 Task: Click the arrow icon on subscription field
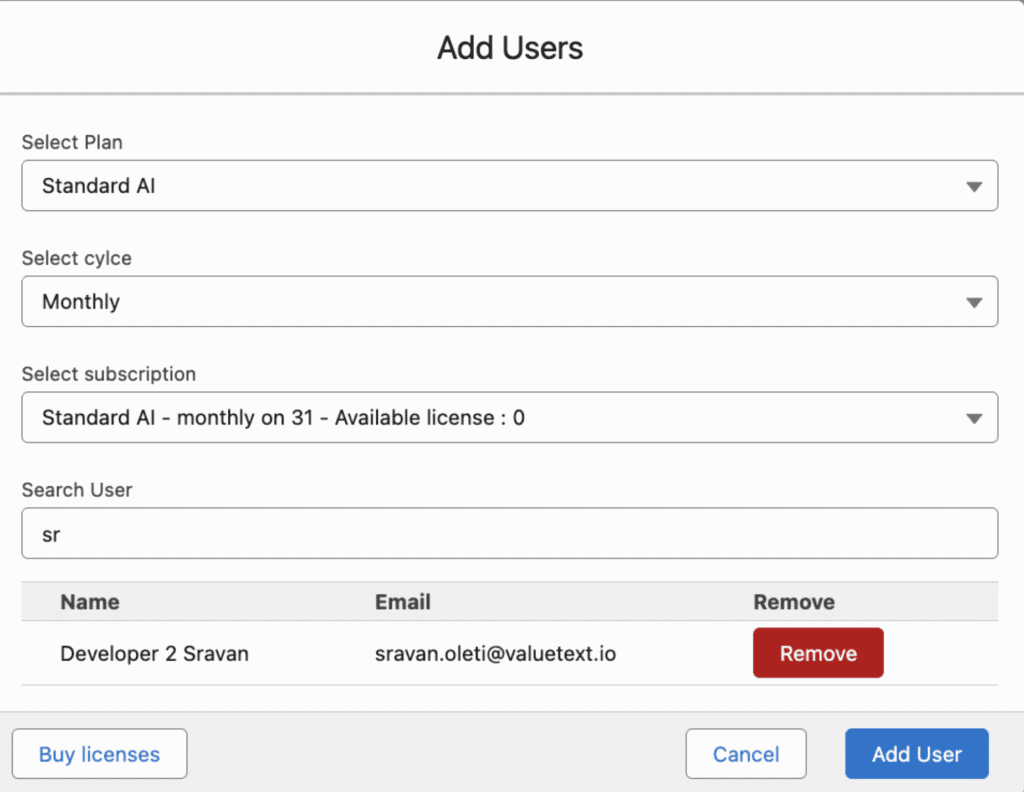[974, 419]
